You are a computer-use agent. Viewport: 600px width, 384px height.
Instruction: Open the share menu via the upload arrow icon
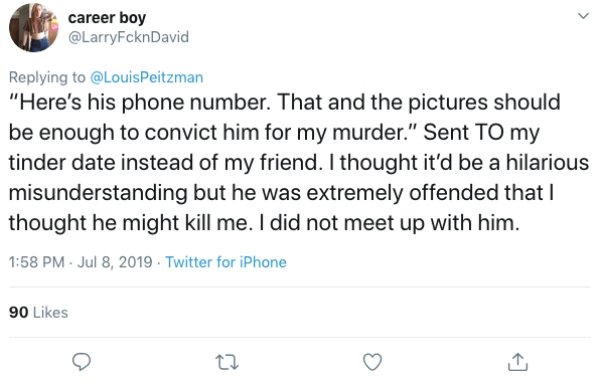[x=518, y=362]
